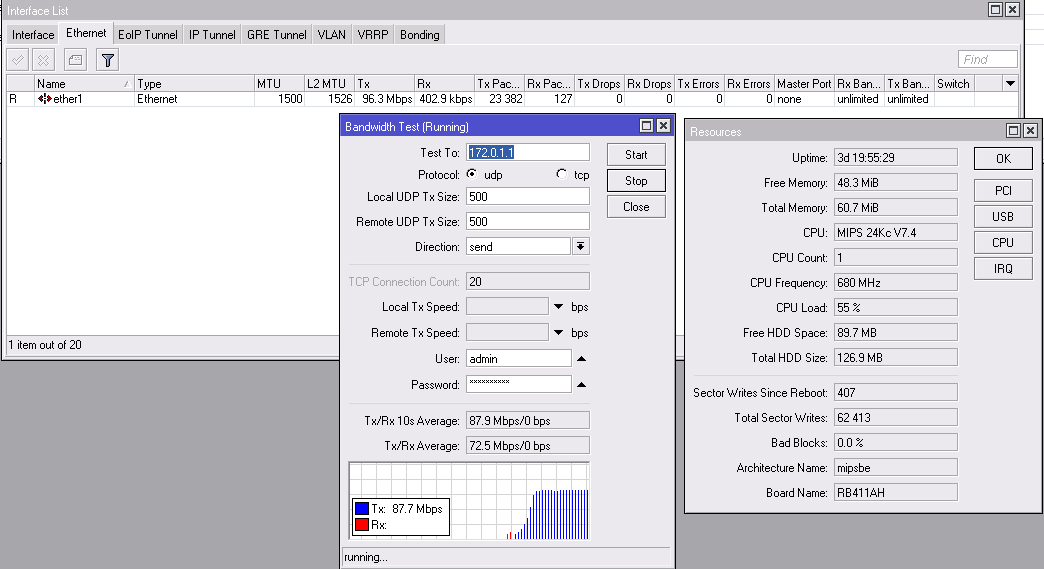Viewport: 1044px width, 569px height.
Task: Collapse the Password field arrow
Action: [581, 384]
